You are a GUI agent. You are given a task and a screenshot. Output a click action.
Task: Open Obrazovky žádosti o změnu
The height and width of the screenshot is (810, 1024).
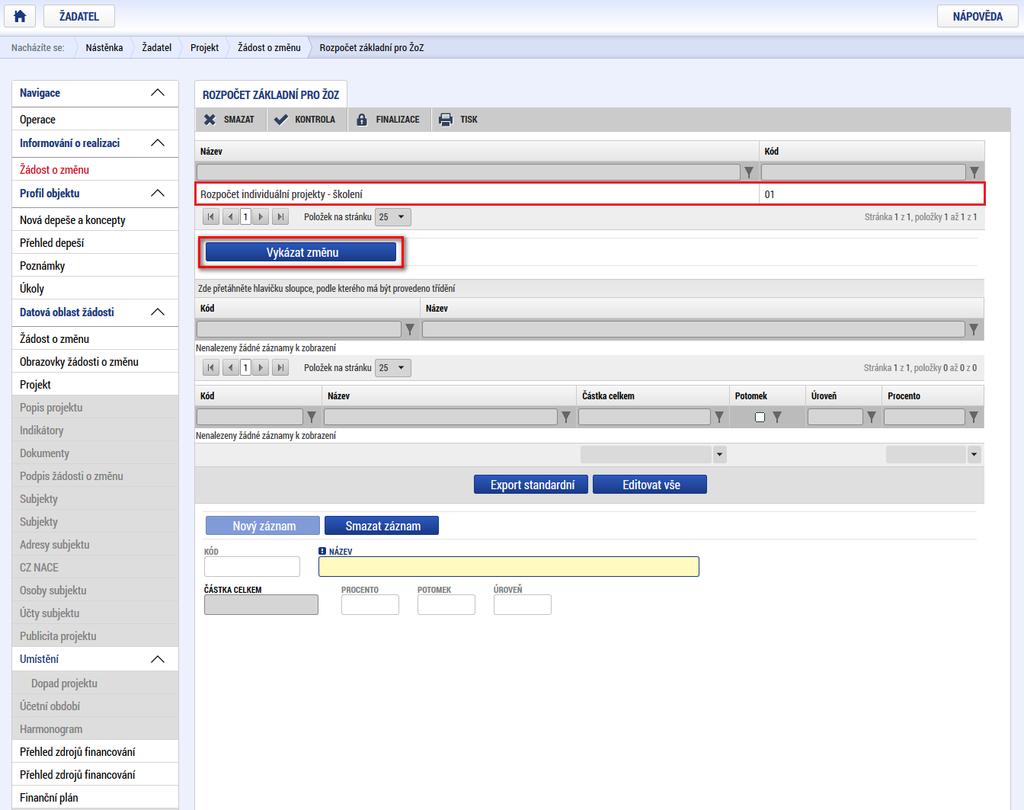(95, 362)
